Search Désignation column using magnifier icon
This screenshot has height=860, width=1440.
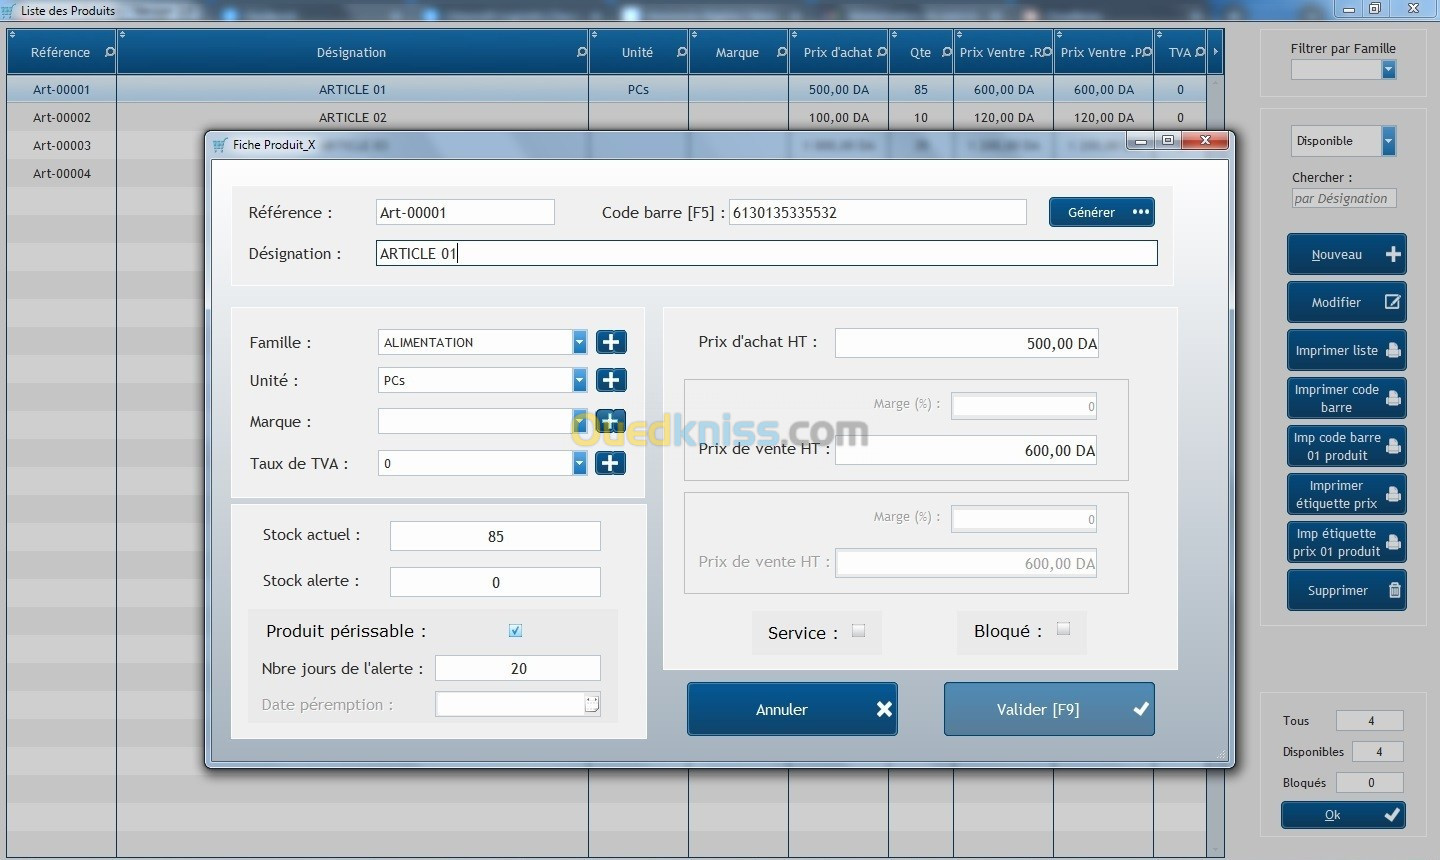click(582, 52)
